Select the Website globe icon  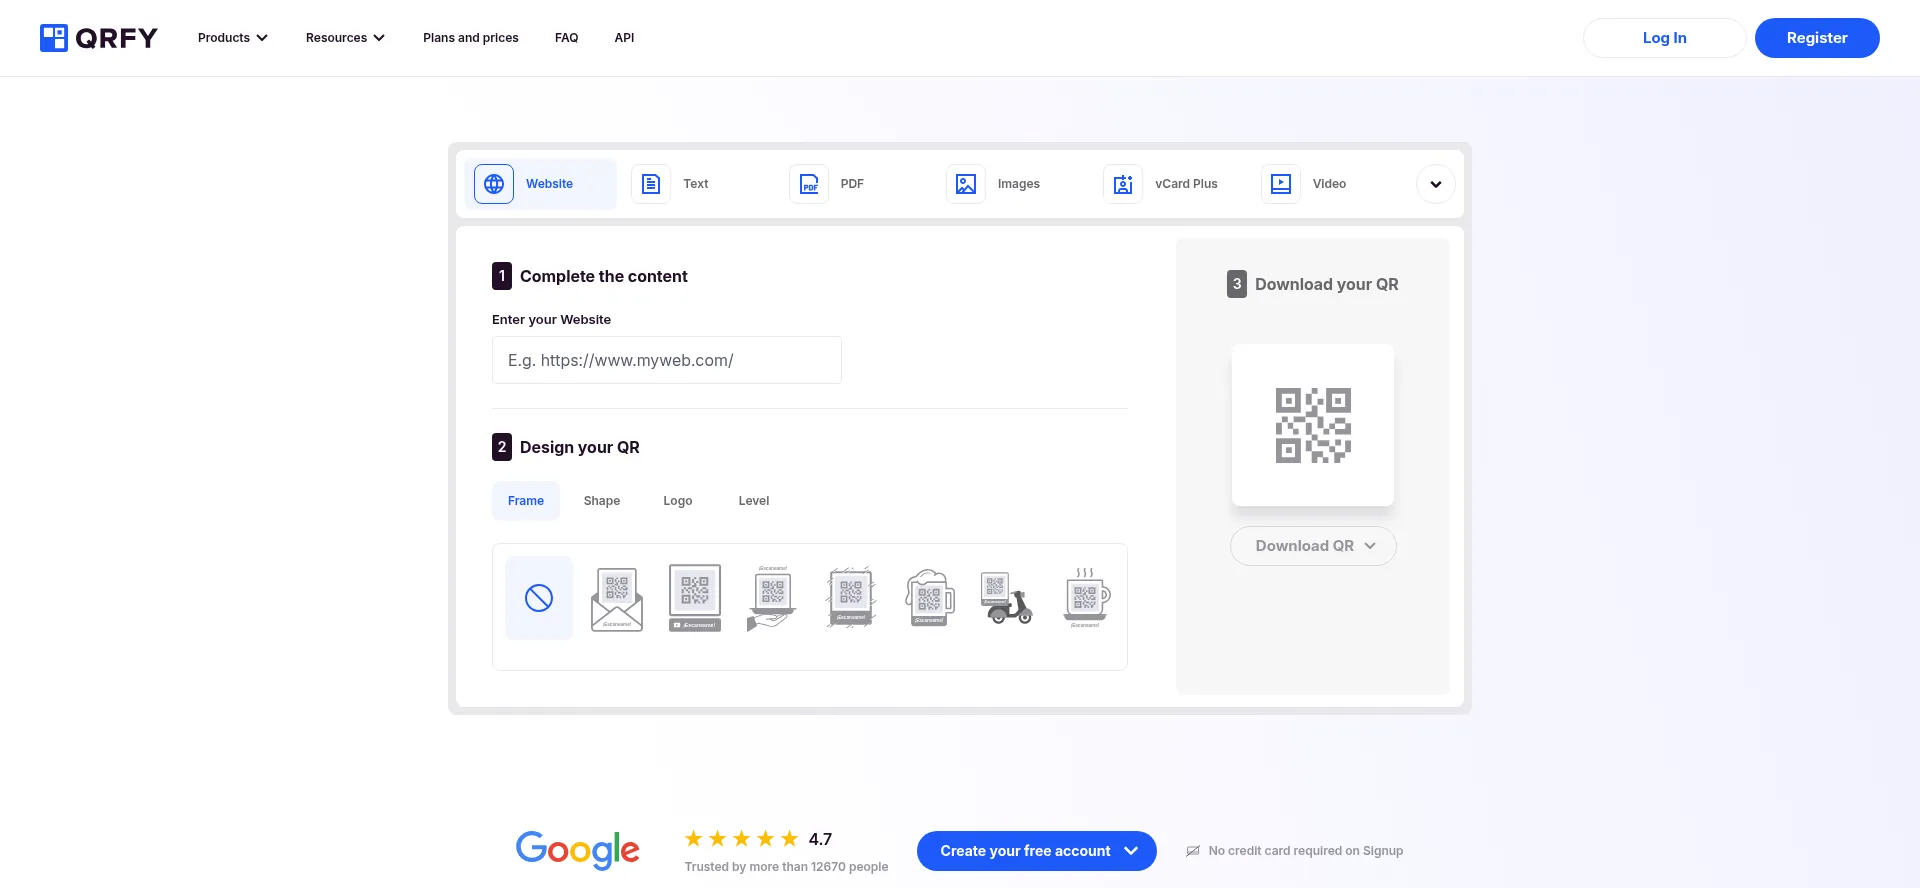click(494, 184)
